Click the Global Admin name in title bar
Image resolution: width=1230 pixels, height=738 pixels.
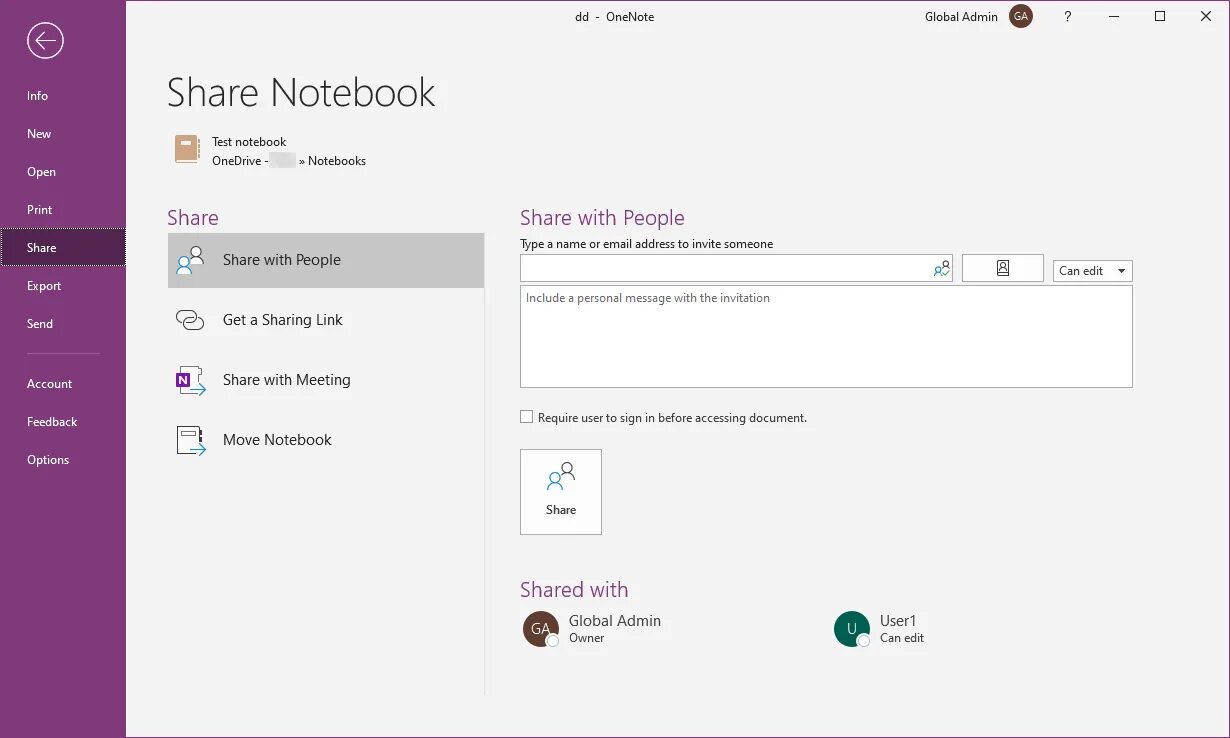[x=961, y=17]
